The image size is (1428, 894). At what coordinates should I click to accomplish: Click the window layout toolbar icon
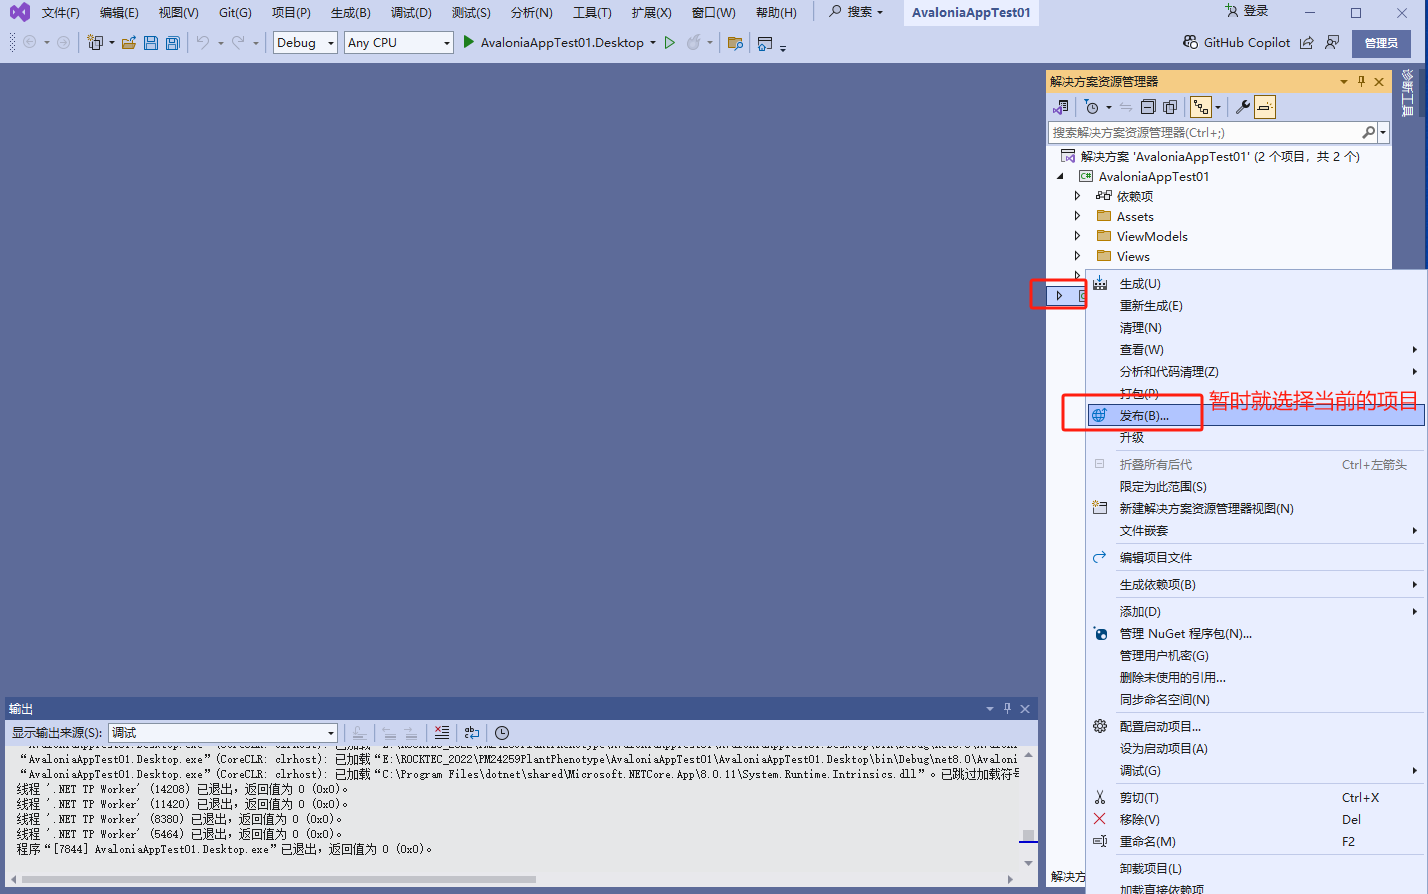(765, 43)
